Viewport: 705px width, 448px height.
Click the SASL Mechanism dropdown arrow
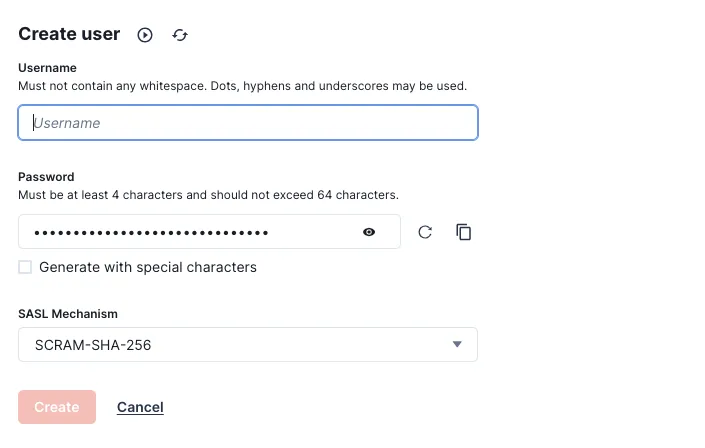(x=457, y=344)
